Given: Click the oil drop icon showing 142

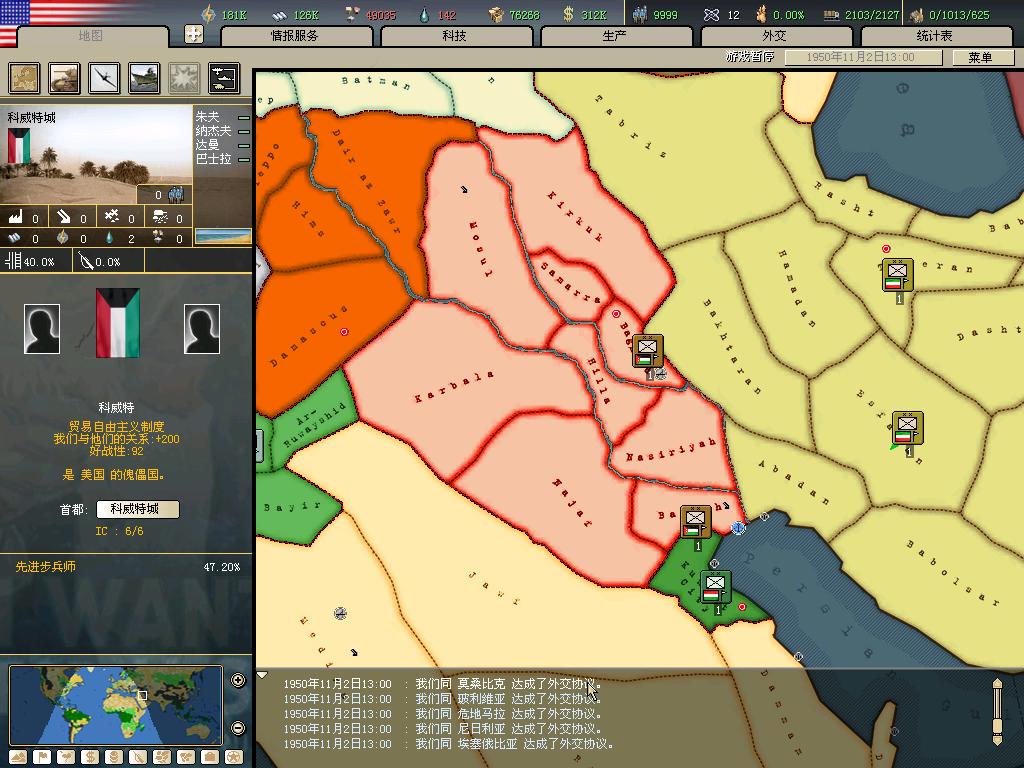Looking at the screenshot, I should click(x=424, y=14).
